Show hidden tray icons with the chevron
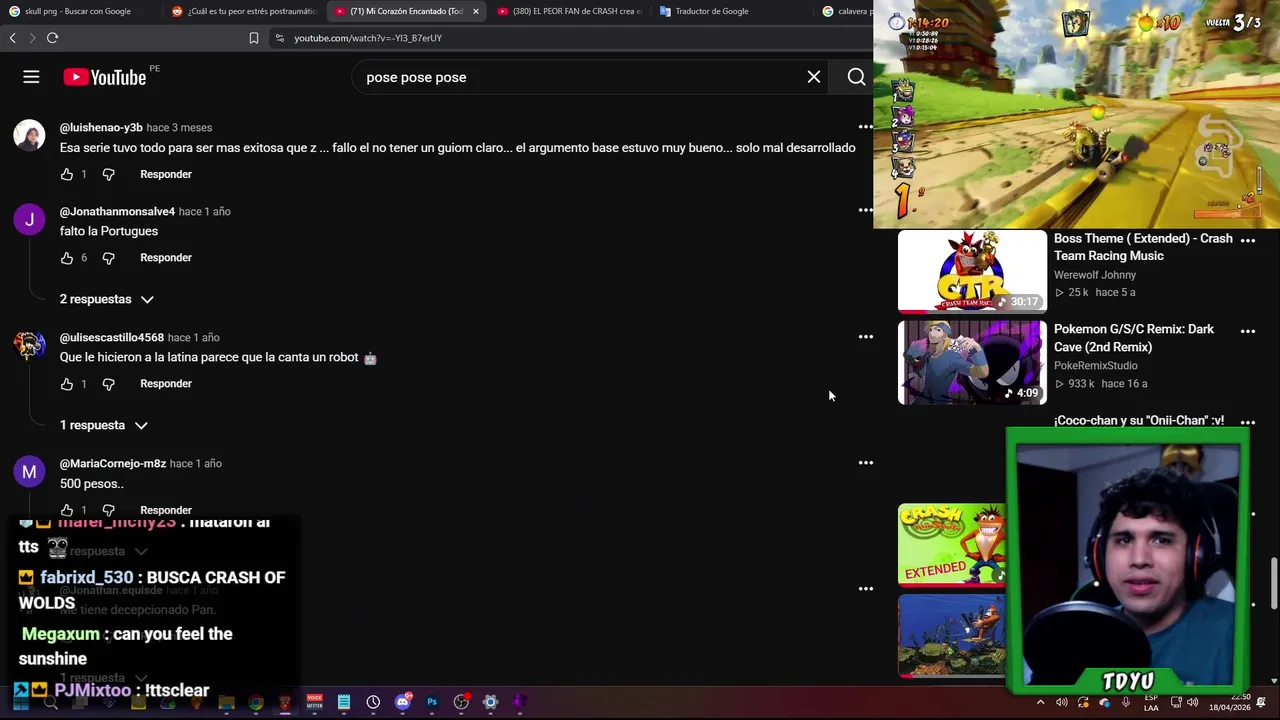The image size is (1280, 720). 1040,703
